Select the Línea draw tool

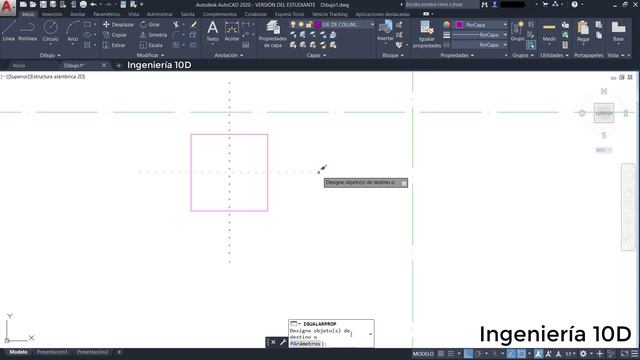coord(9,31)
